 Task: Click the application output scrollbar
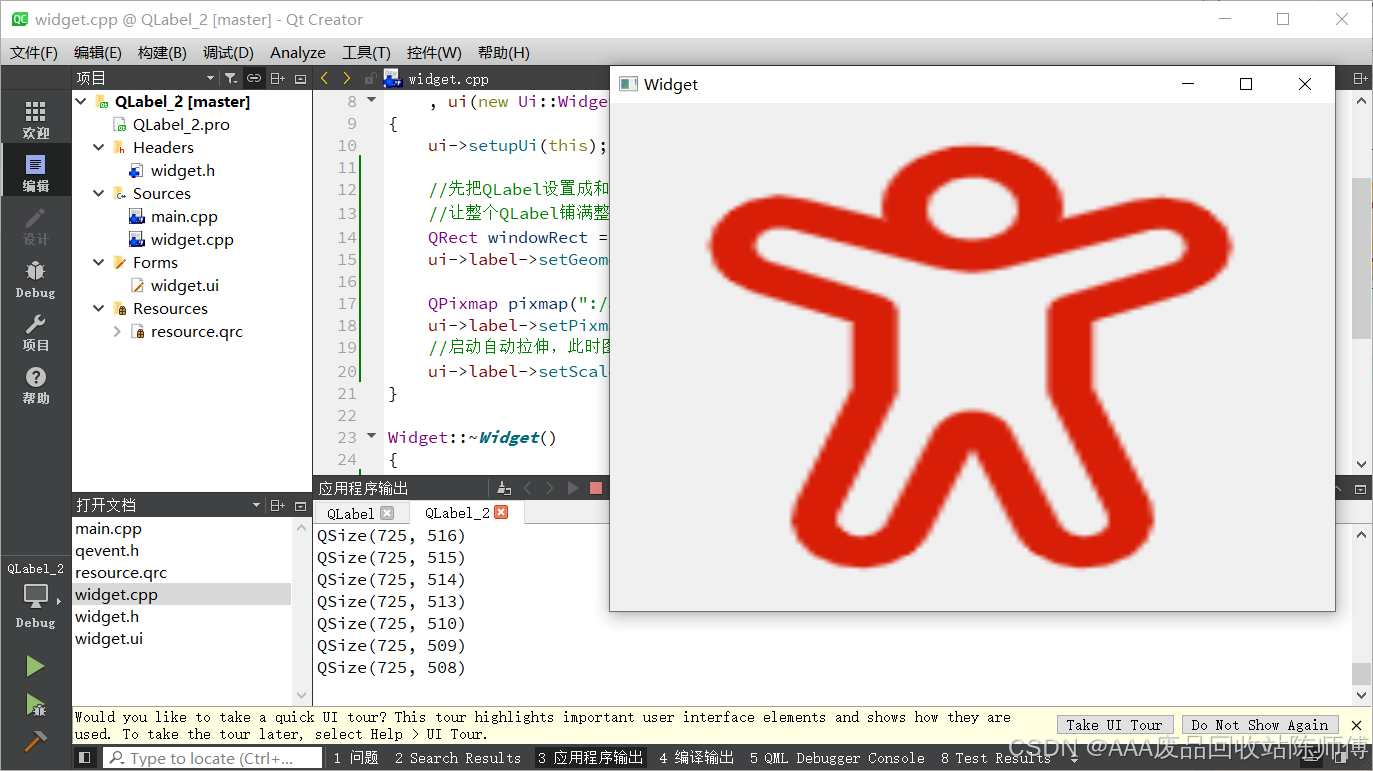1361,672
